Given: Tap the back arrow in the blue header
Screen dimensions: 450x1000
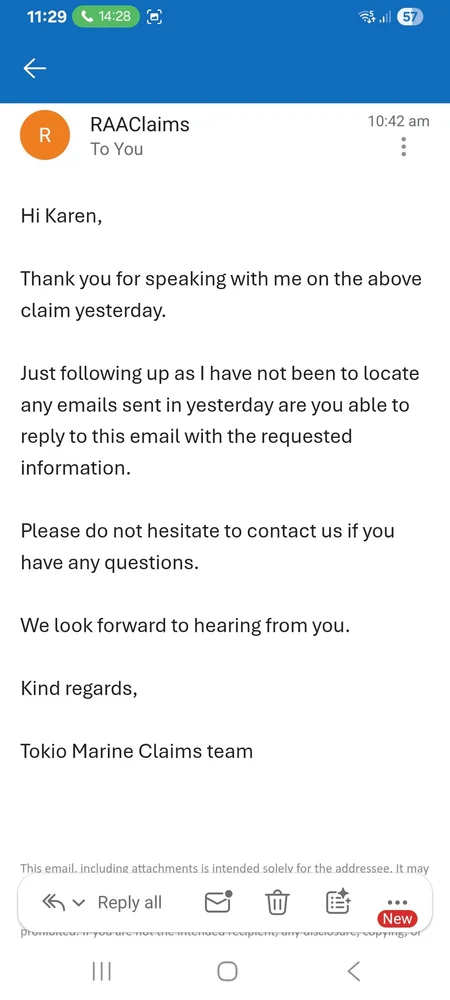Looking at the screenshot, I should pyautogui.click(x=34, y=68).
